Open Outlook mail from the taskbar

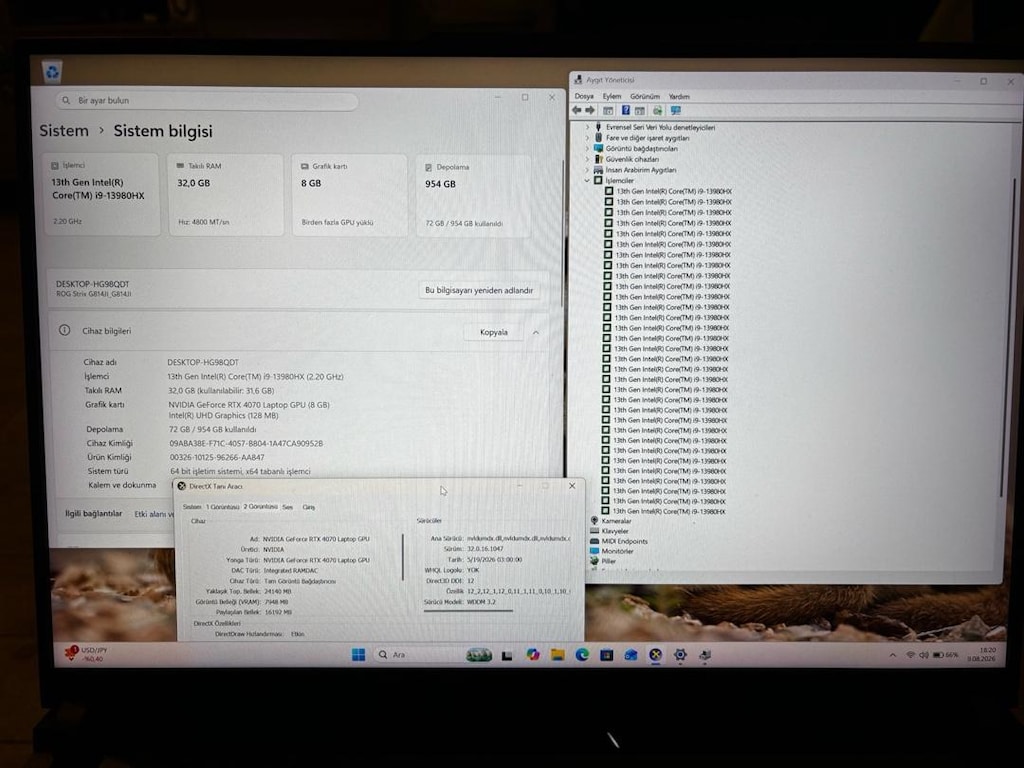(631, 654)
